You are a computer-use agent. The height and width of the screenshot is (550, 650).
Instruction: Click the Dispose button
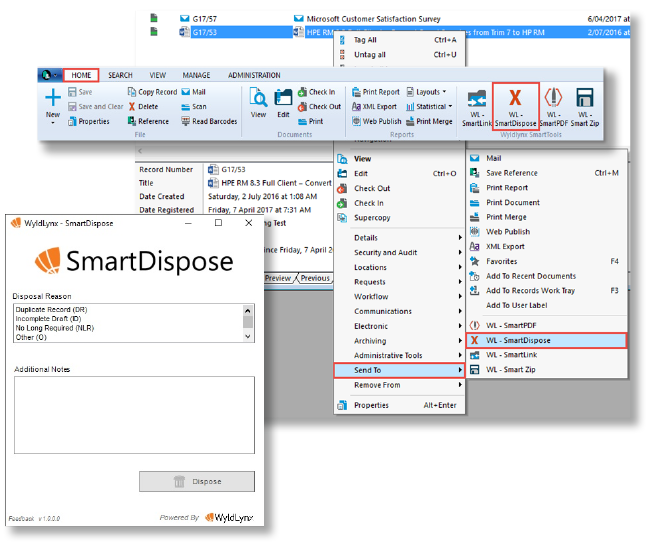(197, 481)
